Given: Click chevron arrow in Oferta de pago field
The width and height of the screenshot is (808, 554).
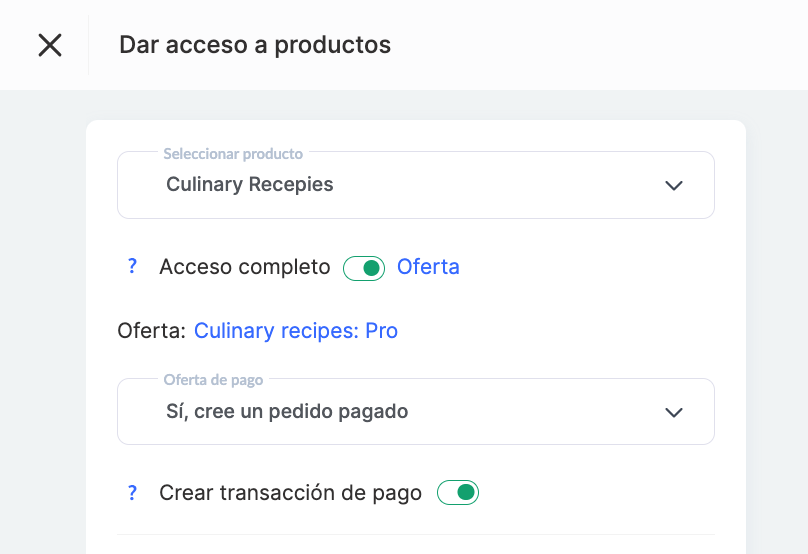Looking at the screenshot, I should pos(674,412).
